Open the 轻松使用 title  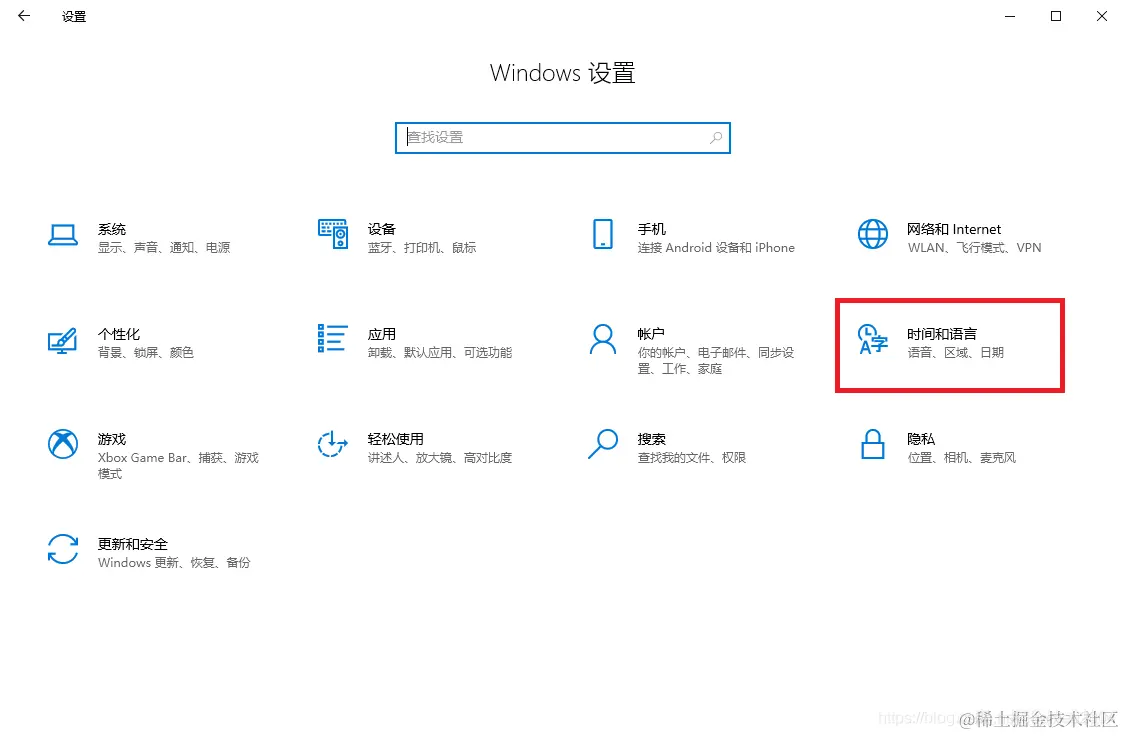pos(395,439)
